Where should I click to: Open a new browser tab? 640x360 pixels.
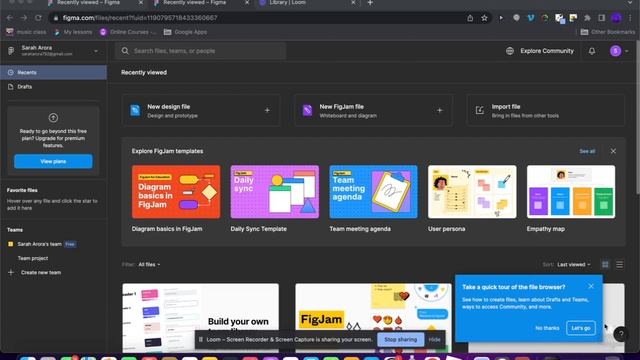pyautogui.click(x=370, y=3)
